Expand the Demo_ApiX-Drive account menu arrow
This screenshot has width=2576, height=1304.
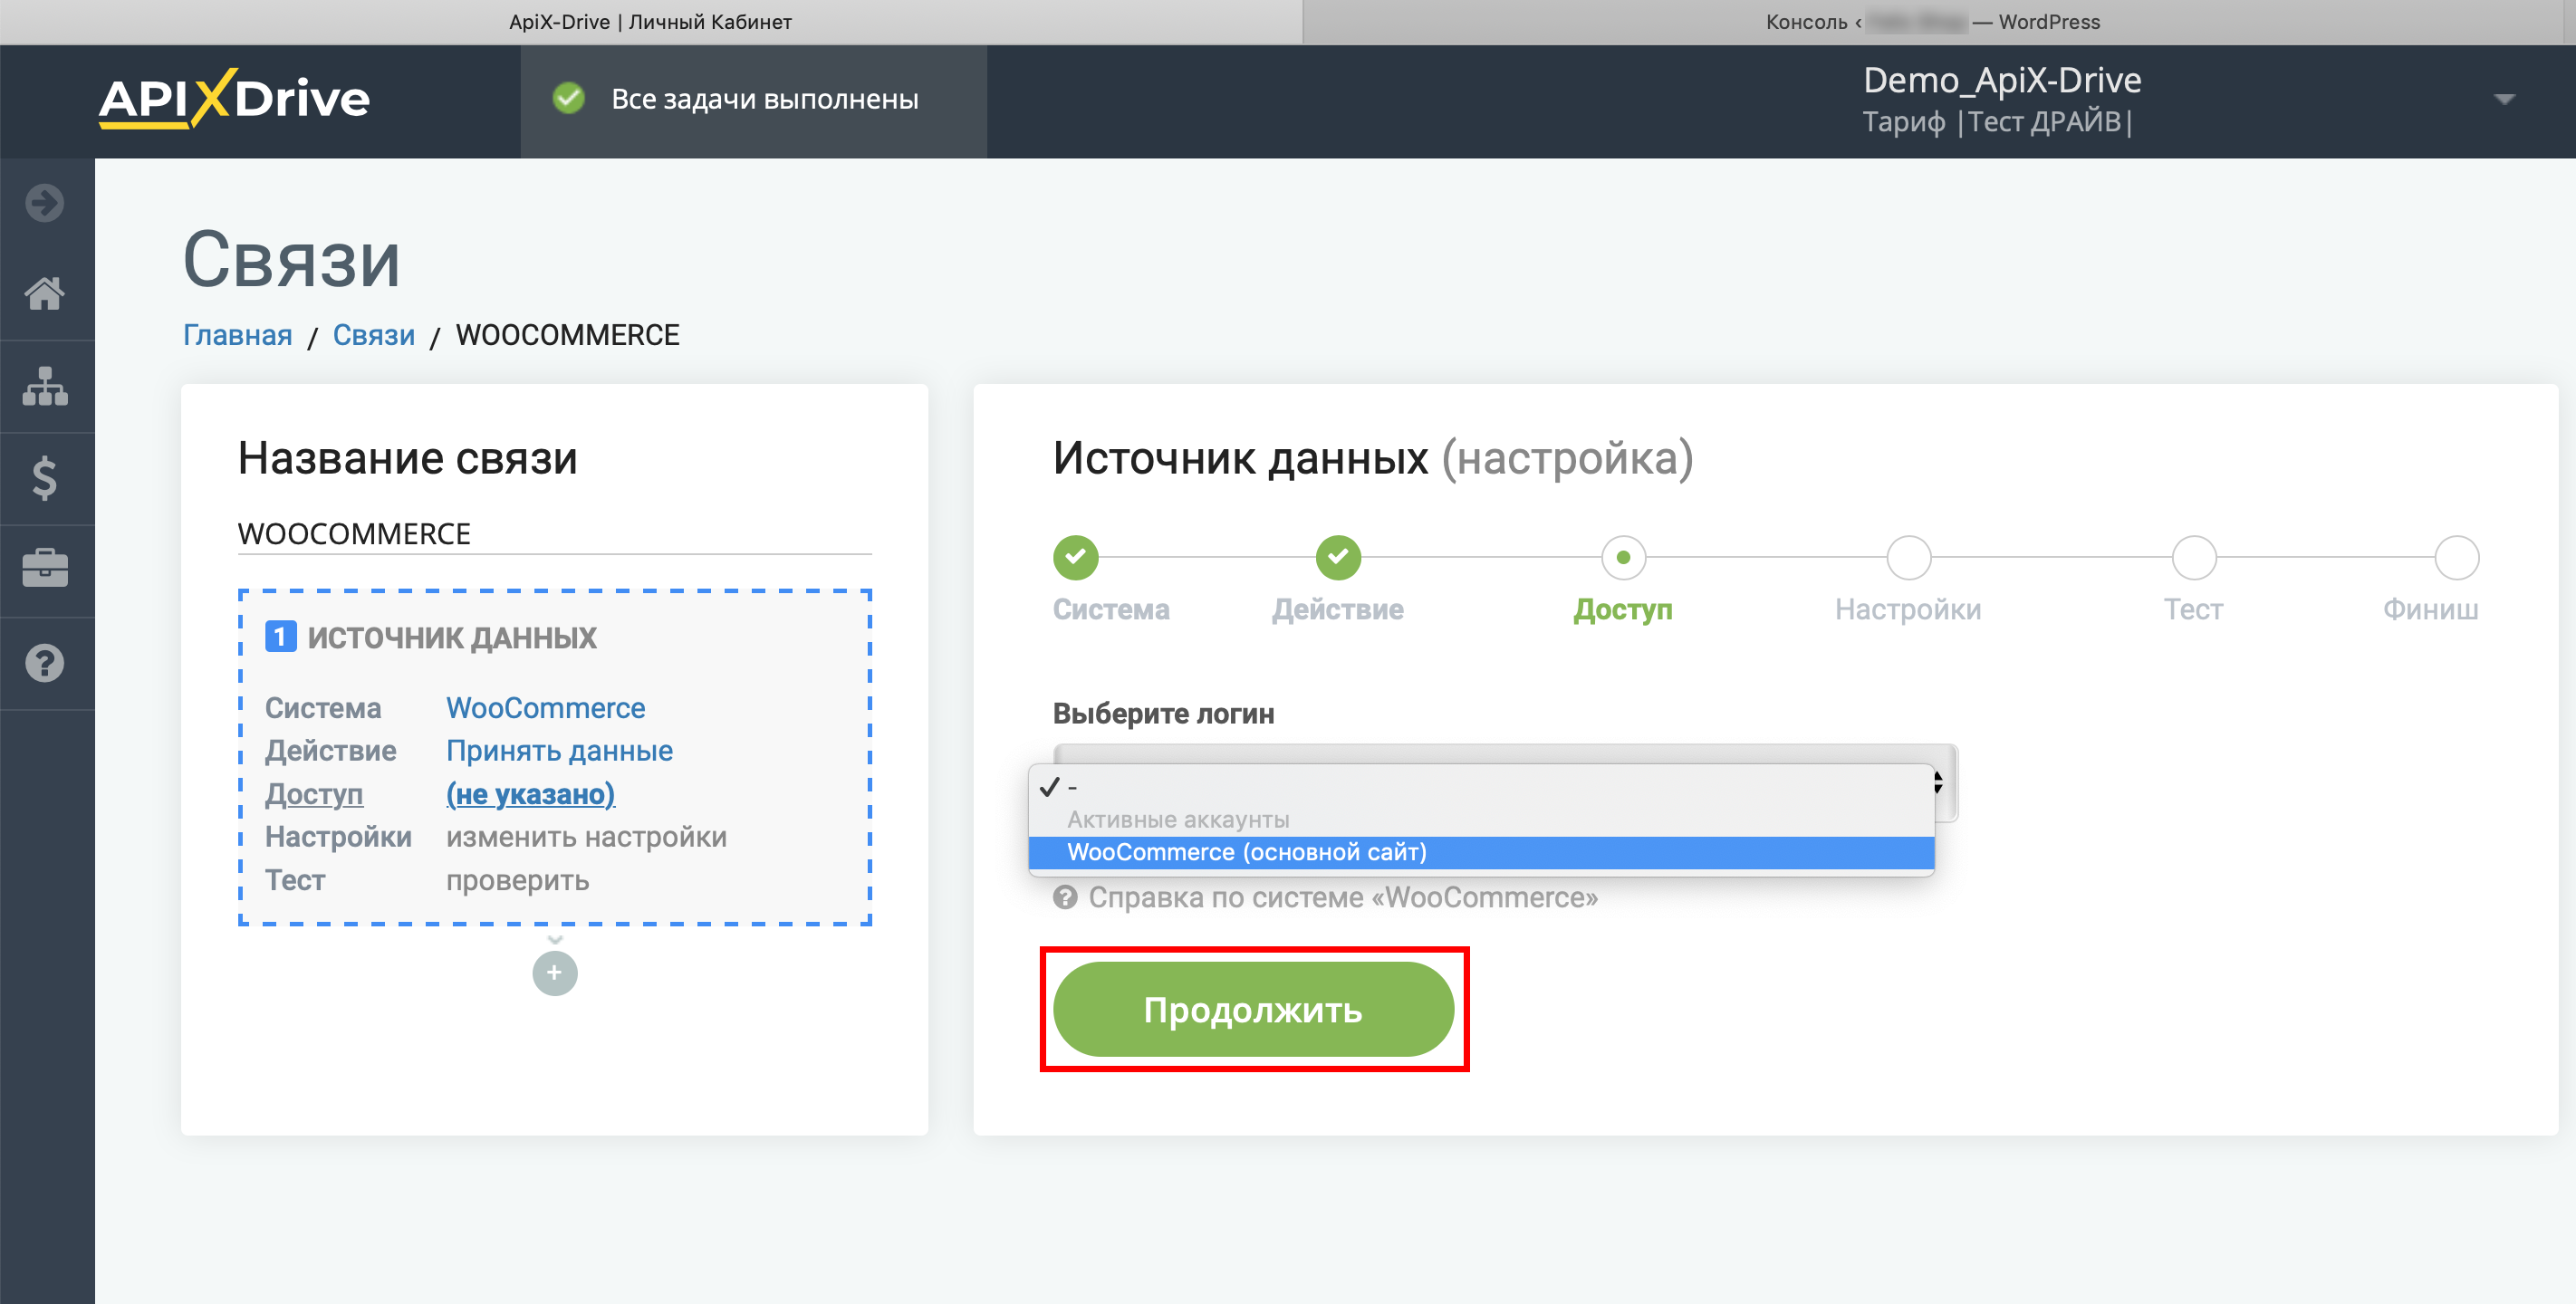click(x=2504, y=99)
